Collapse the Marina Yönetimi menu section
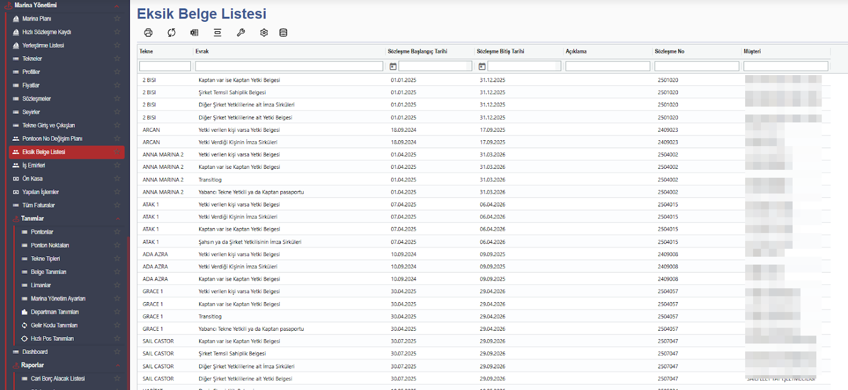Image resolution: width=848 pixels, height=390 pixels. click(x=117, y=5)
